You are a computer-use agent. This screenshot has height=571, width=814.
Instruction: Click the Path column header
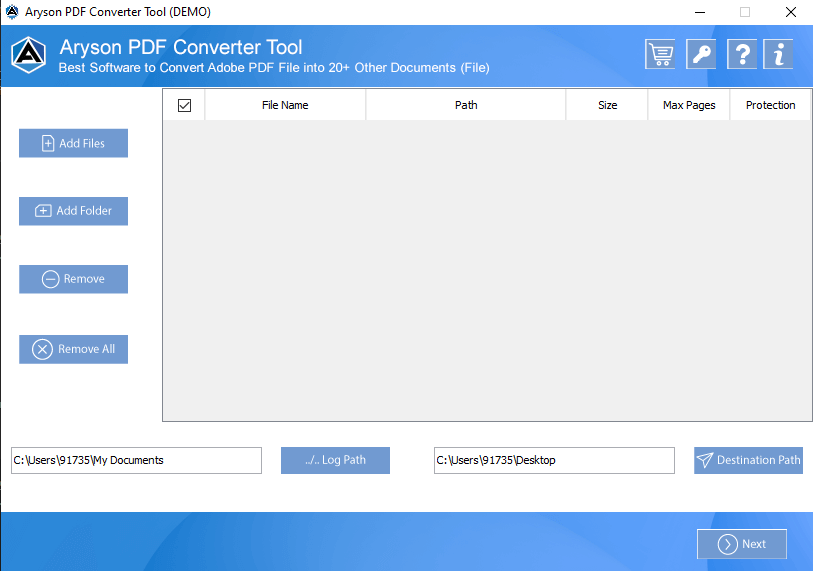466,105
